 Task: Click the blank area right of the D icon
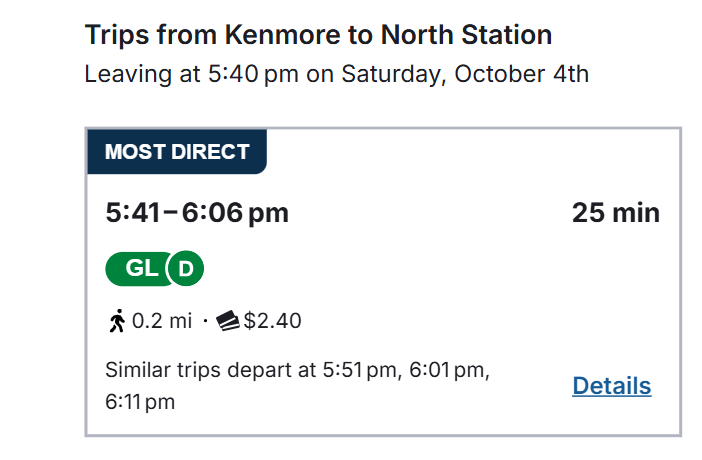[400, 268]
